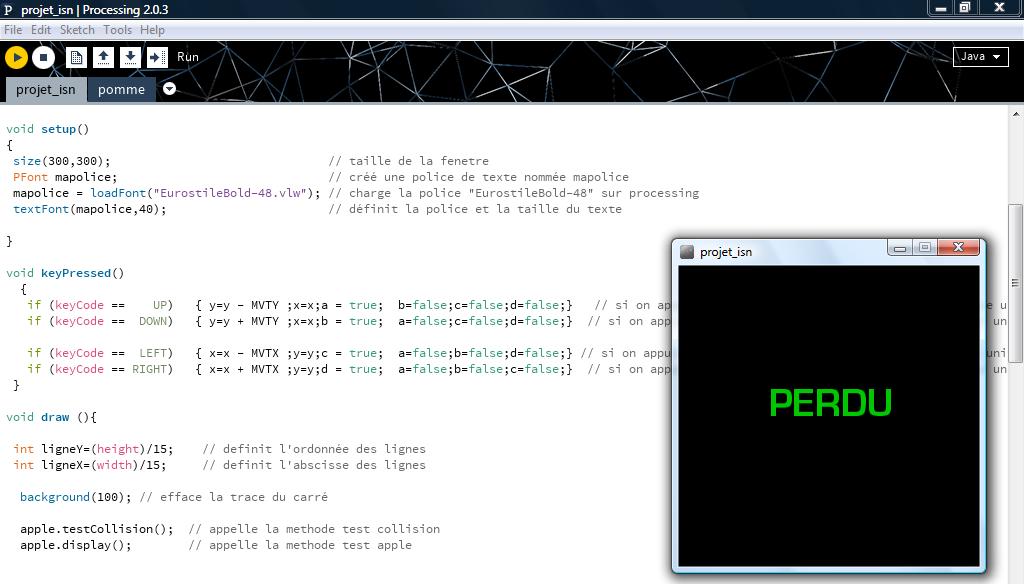1026x584 pixels.
Task: Click the "// appelle la methode test collision" comment
Action: tap(314, 528)
